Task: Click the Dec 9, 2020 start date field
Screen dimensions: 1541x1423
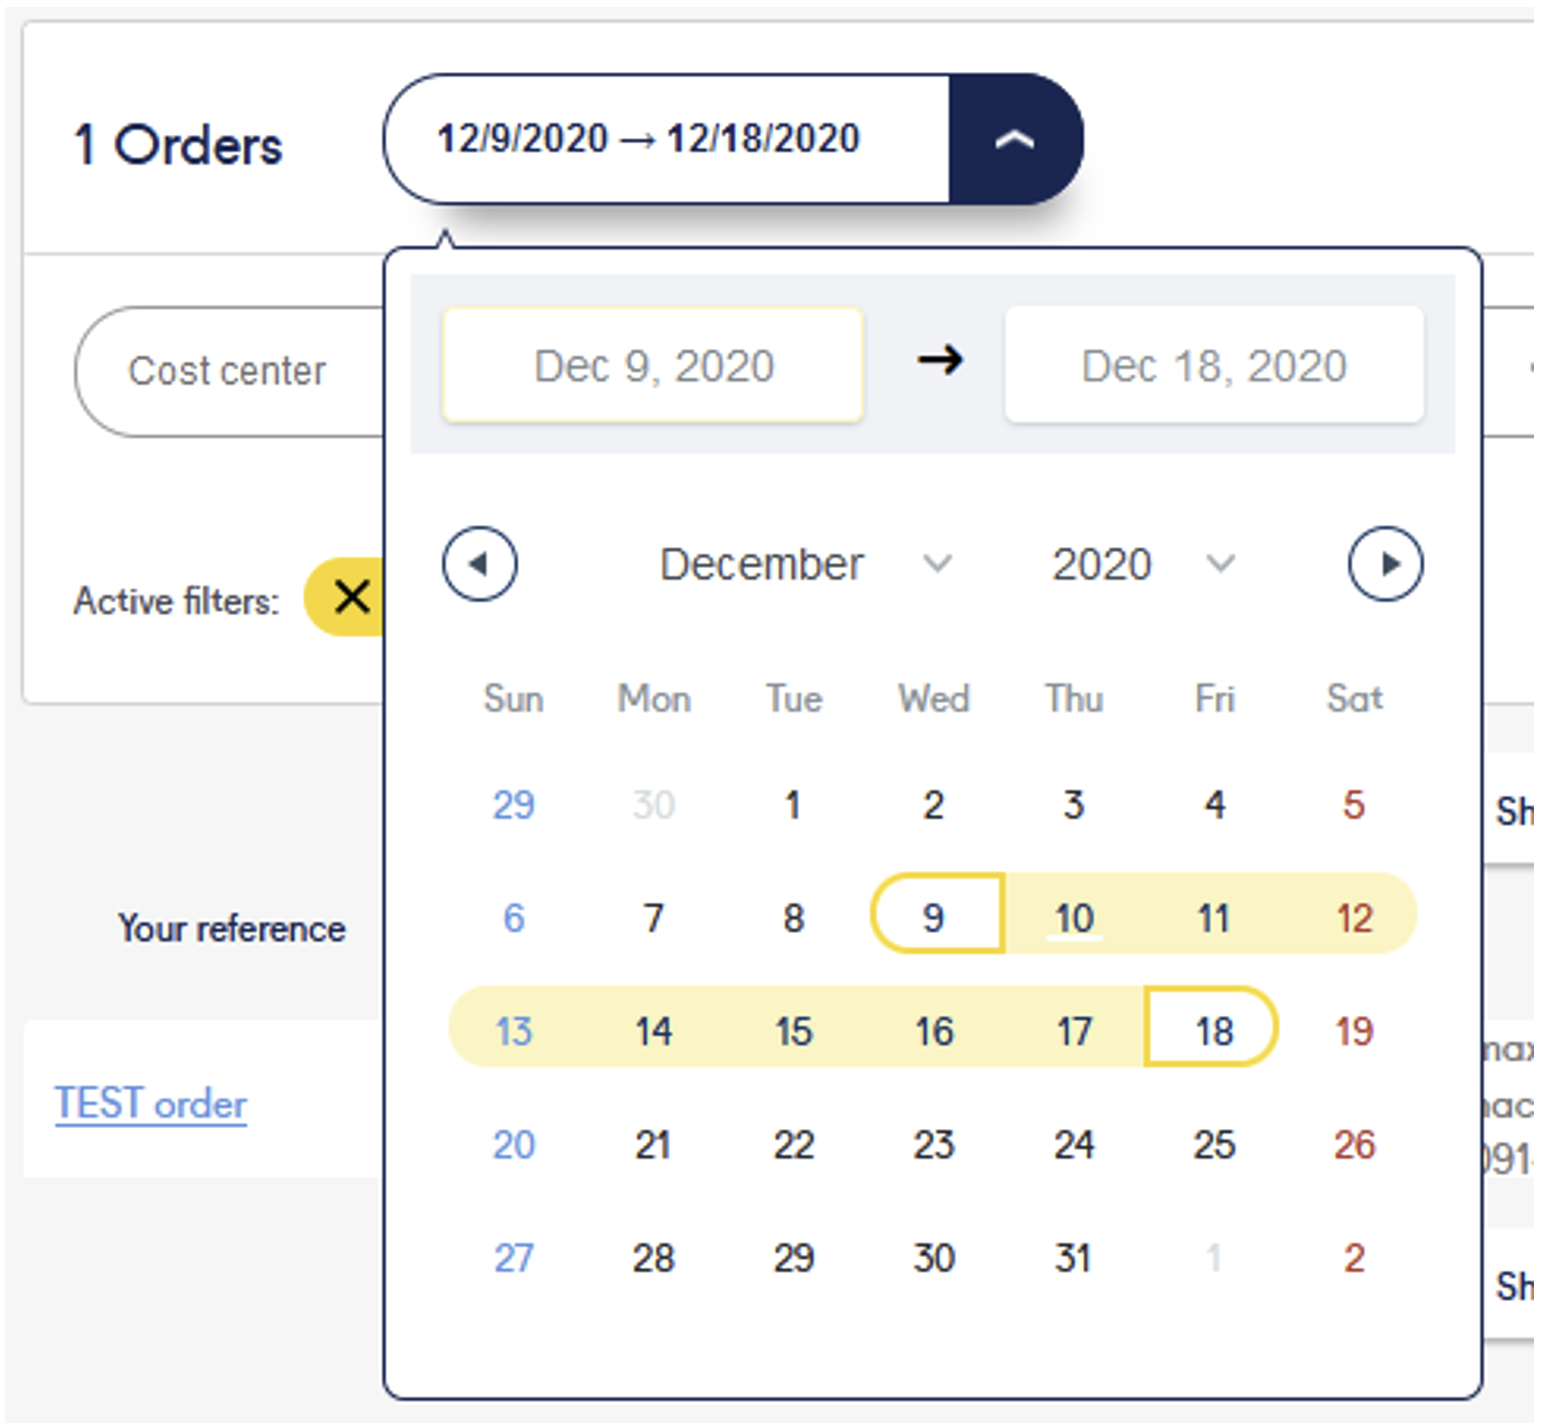Action: [653, 366]
